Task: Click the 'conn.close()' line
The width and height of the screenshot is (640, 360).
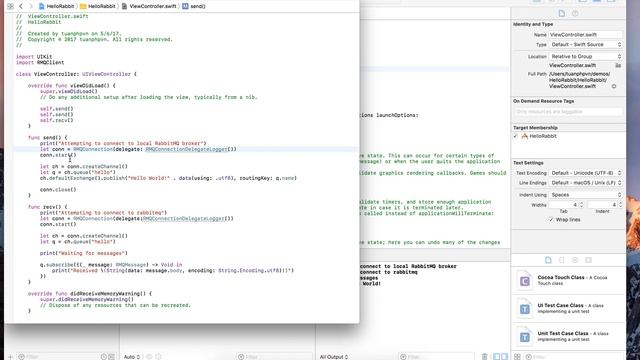Action: [x=58, y=190]
